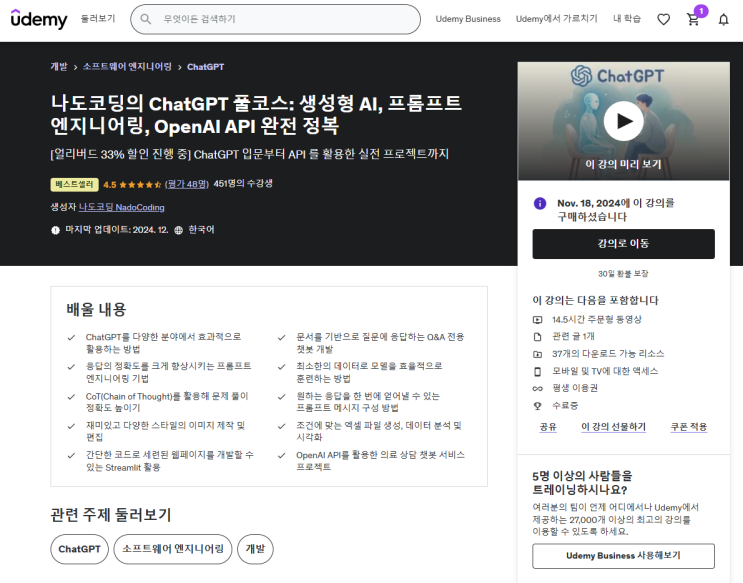Click the 451명의 수강생 text
This screenshot has height=583, width=743.
click(243, 183)
